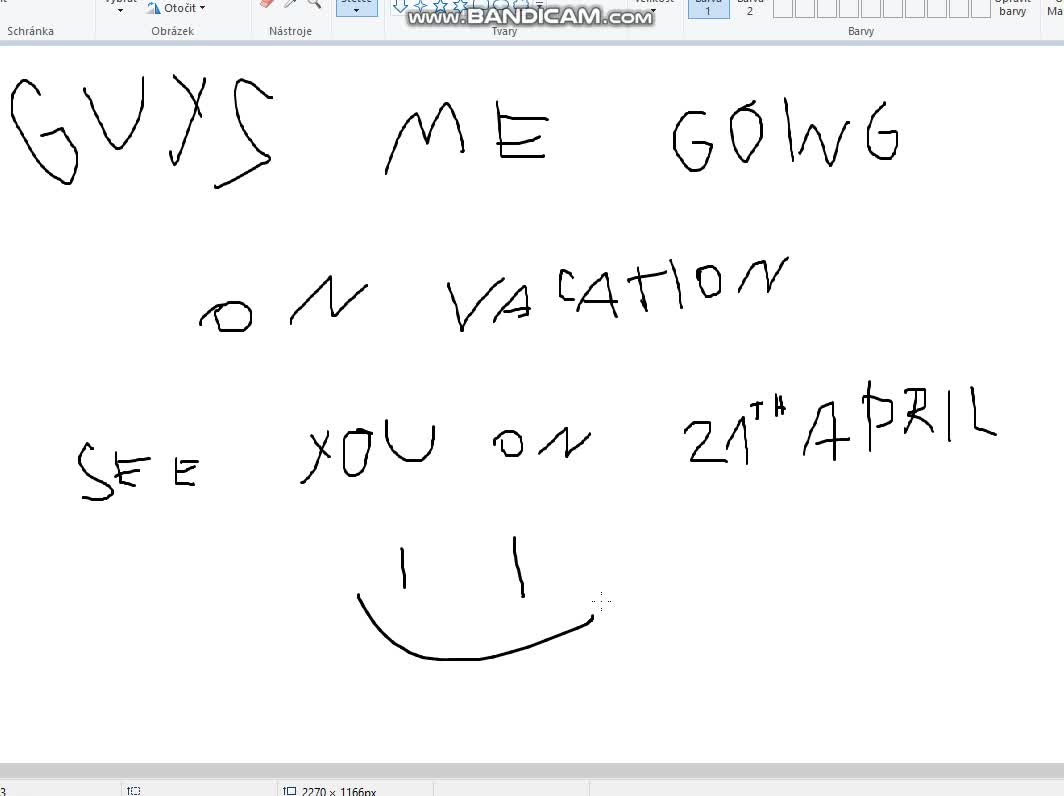Viewport: 1064px width, 796px height.
Task: Click the Obrázek group label
Action: coord(172,31)
